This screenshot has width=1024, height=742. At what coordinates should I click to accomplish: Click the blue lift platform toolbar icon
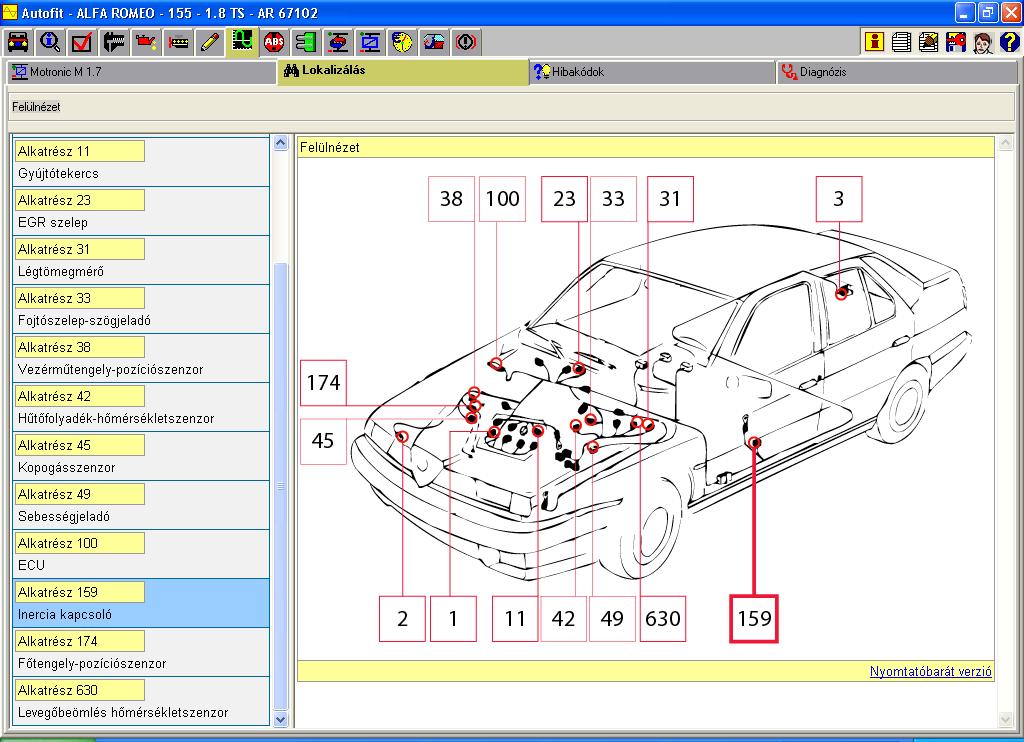click(370, 42)
